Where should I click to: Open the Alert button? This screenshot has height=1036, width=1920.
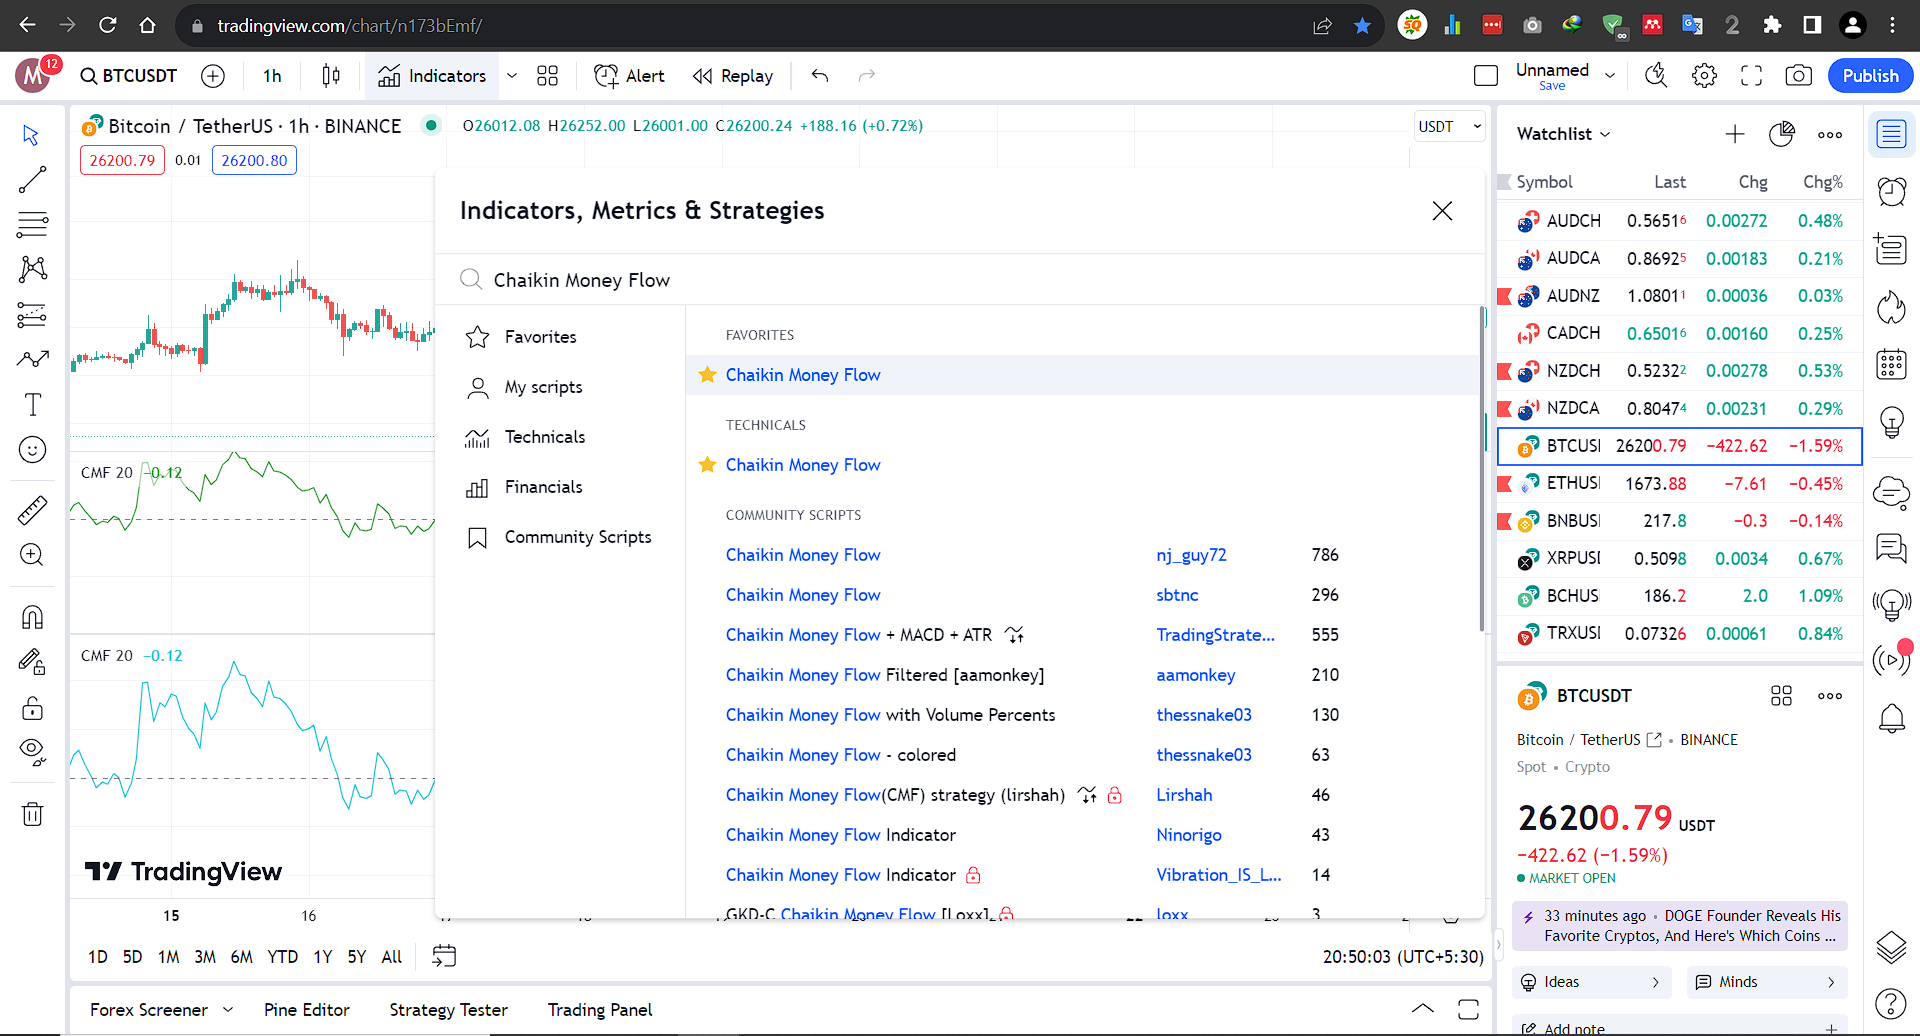point(629,76)
